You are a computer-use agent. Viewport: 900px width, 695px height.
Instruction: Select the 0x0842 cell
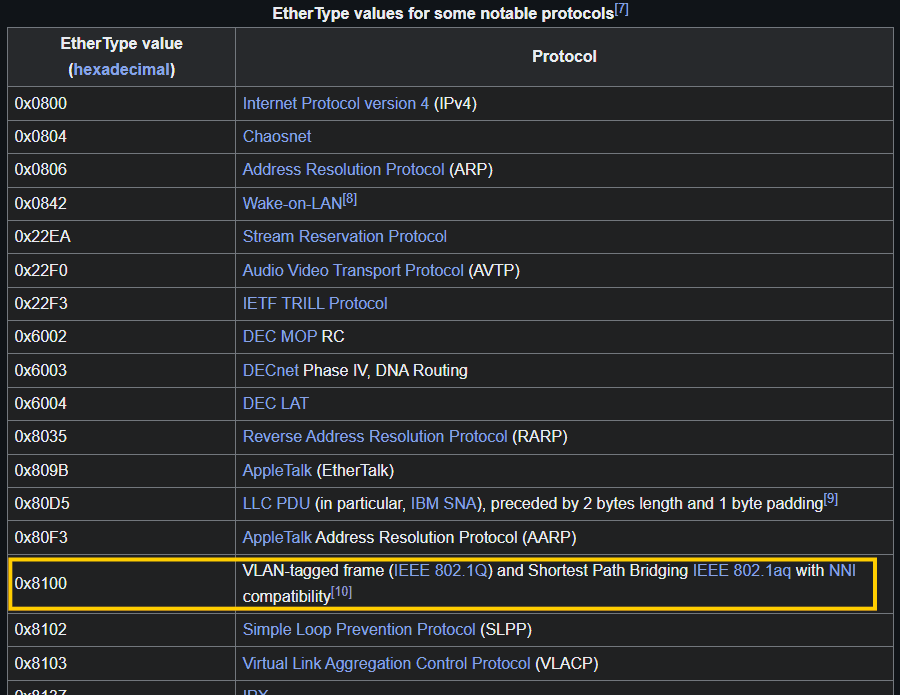tap(121, 203)
